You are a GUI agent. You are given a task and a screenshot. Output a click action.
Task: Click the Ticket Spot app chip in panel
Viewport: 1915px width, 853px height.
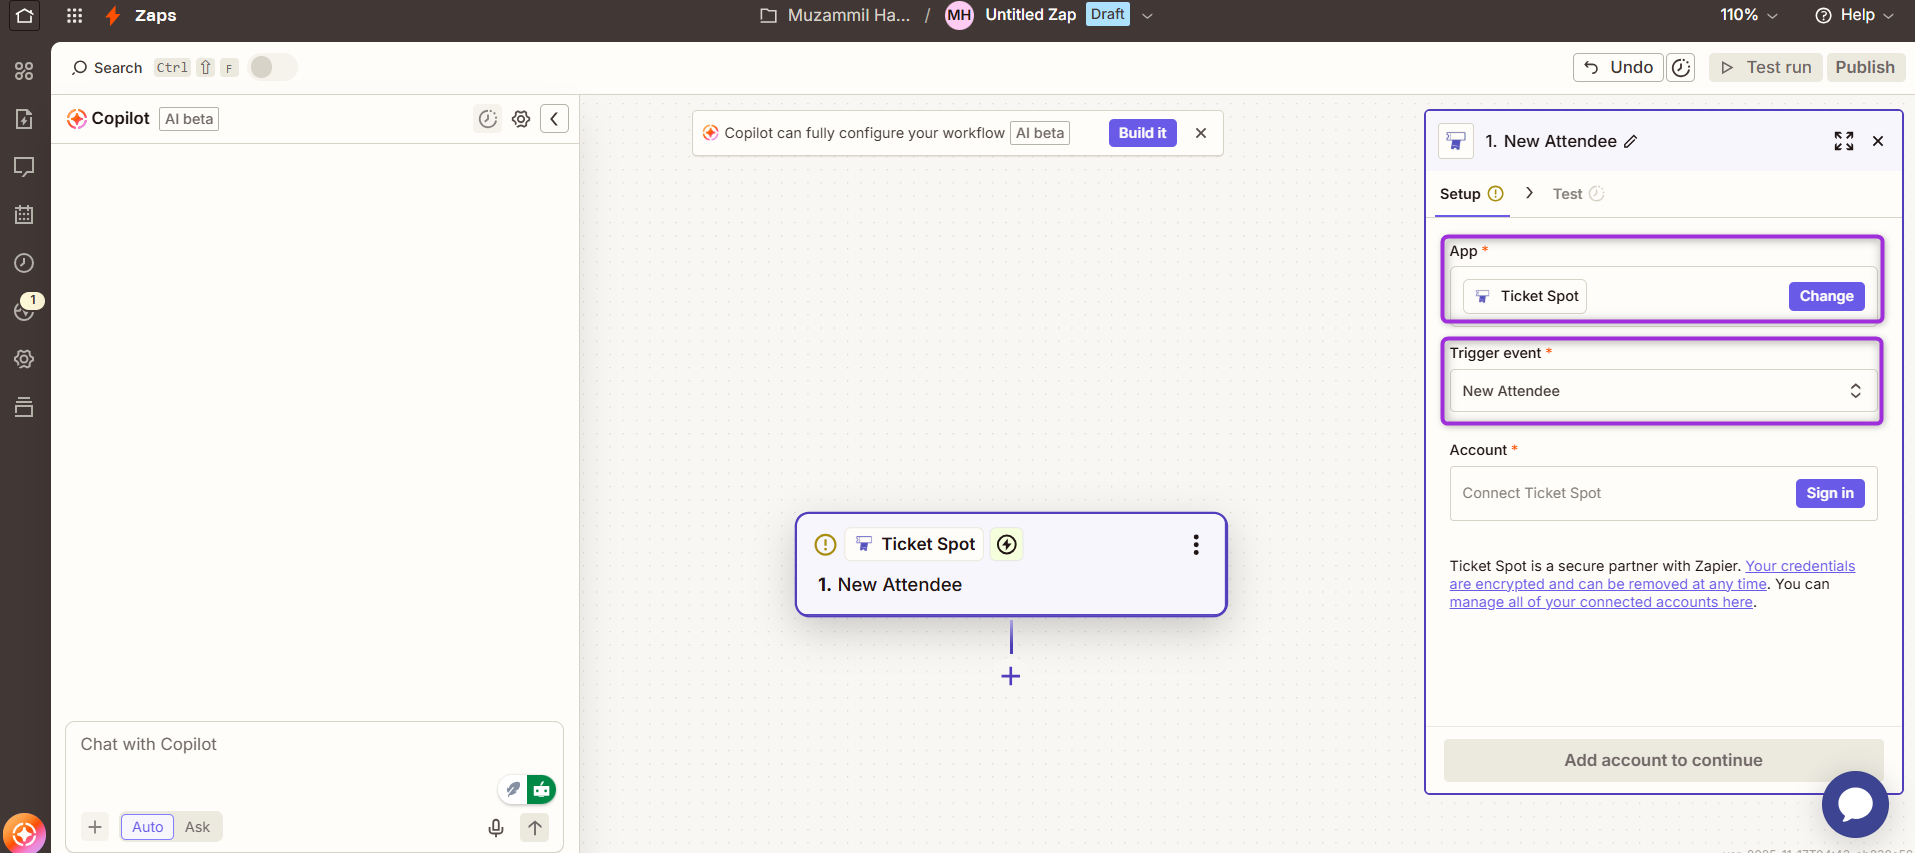tap(1525, 296)
